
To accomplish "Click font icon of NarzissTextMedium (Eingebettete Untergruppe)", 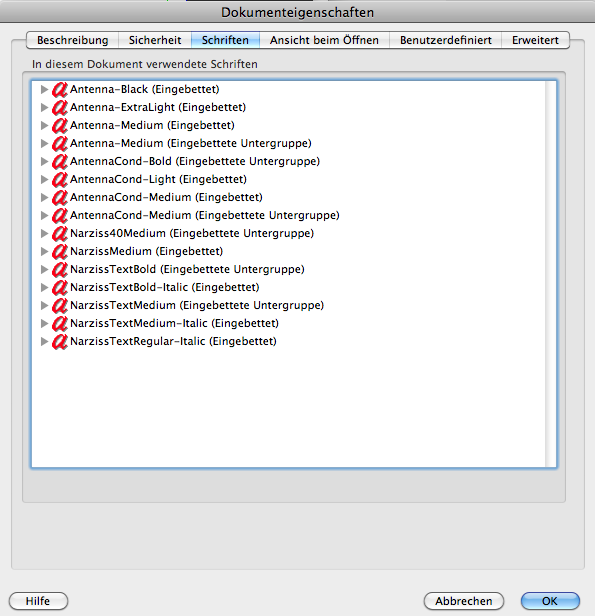I will click(x=60, y=306).
